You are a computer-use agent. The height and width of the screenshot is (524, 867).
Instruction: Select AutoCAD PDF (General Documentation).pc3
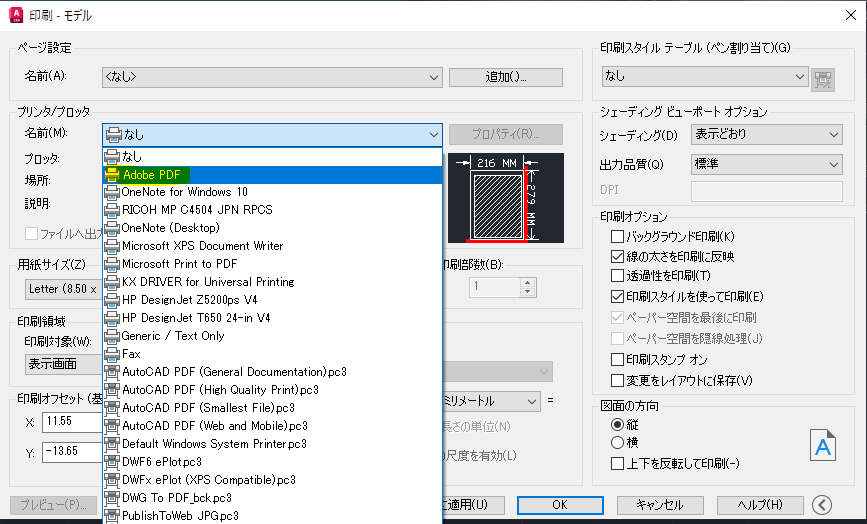273,372
